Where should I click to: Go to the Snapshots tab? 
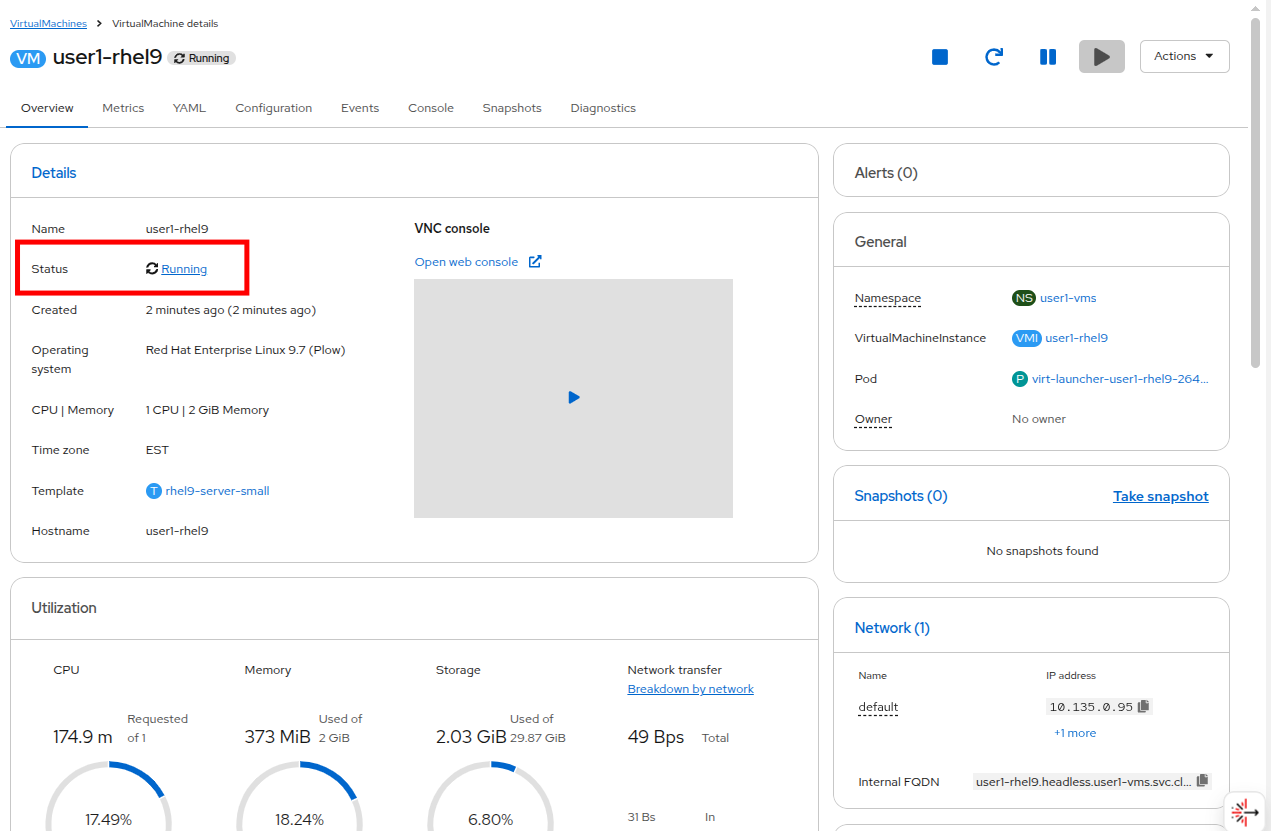point(512,108)
